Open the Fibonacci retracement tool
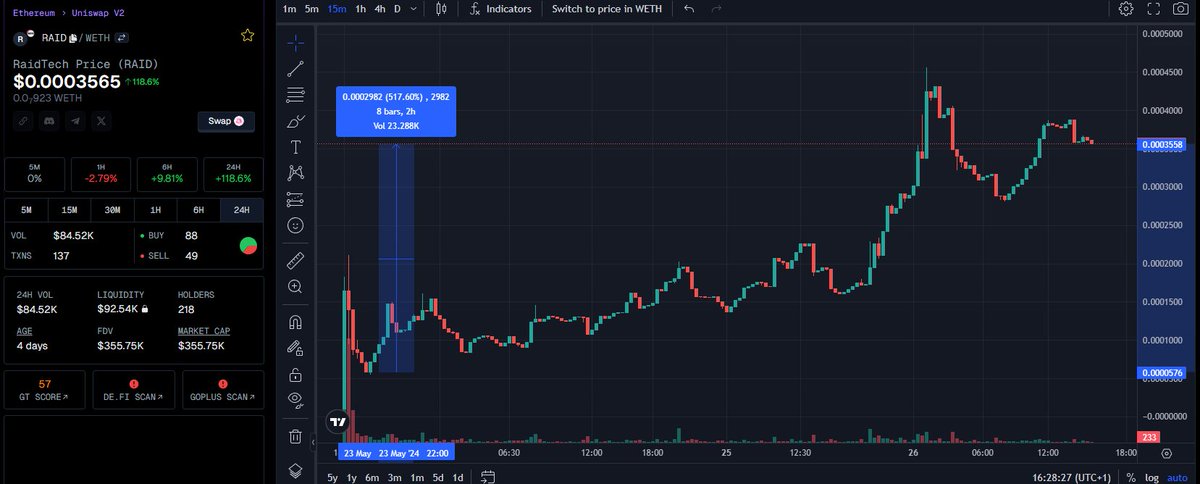Screen dimensions: 1200x484 pyautogui.click(x=295, y=95)
